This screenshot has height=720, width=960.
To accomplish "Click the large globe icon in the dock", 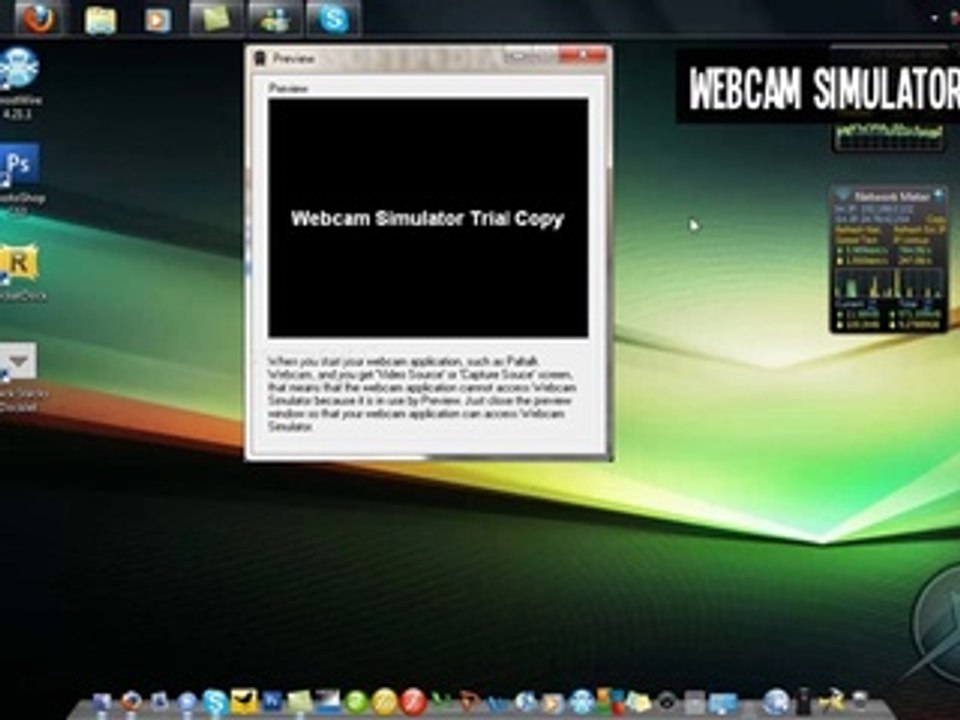I will [x=776, y=702].
